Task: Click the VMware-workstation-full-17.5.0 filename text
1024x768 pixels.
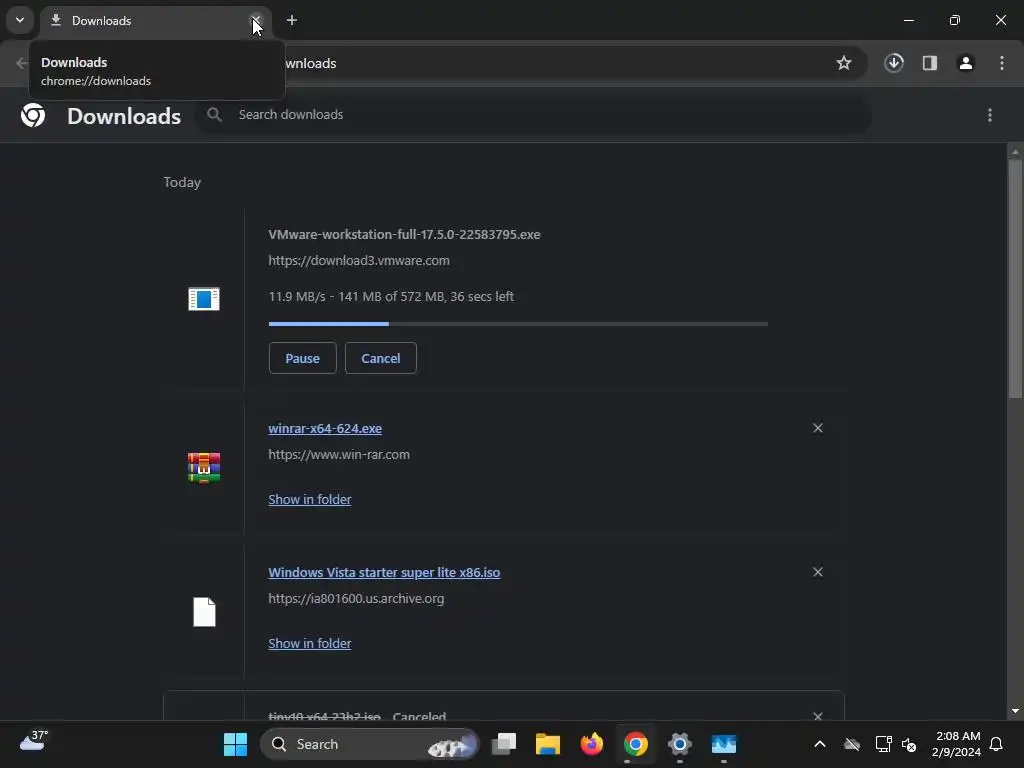Action: point(404,234)
